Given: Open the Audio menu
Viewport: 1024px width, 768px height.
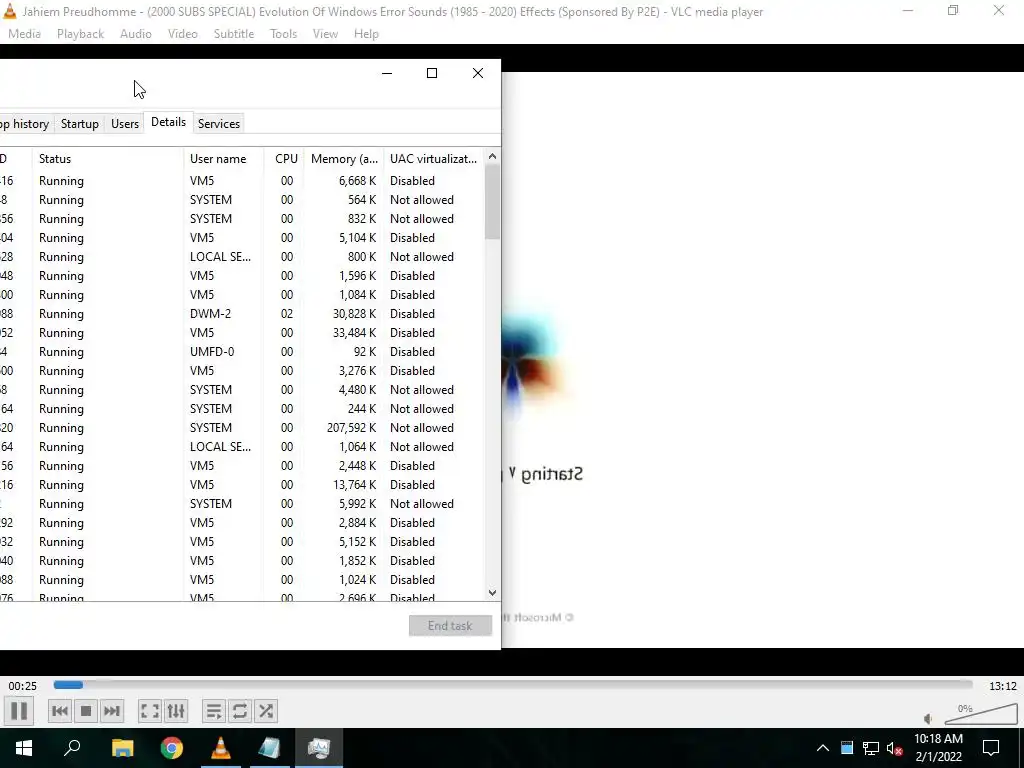Looking at the screenshot, I should pyautogui.click(x=136, y=34).
